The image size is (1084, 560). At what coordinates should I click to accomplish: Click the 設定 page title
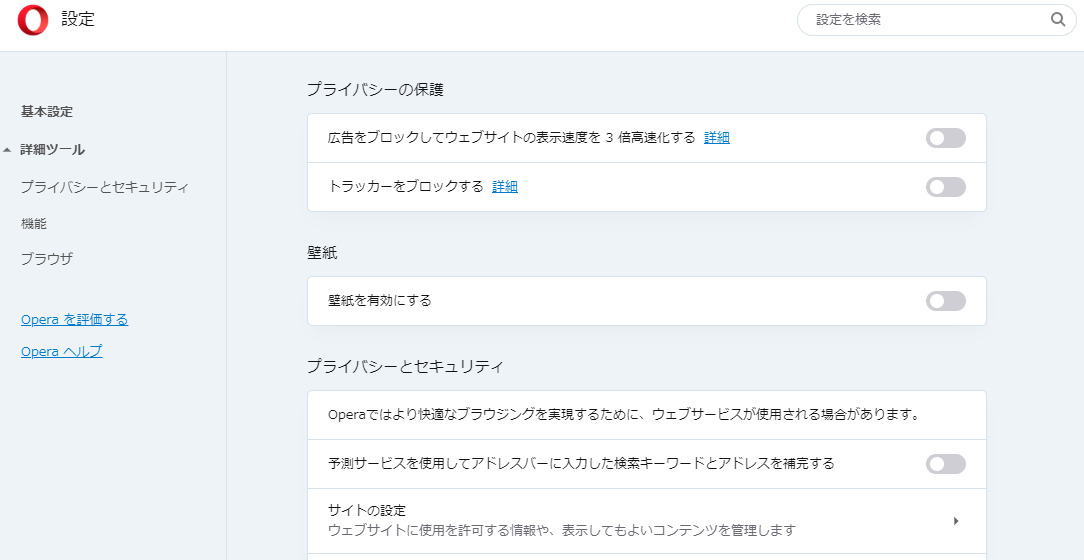tap(78, 19)
